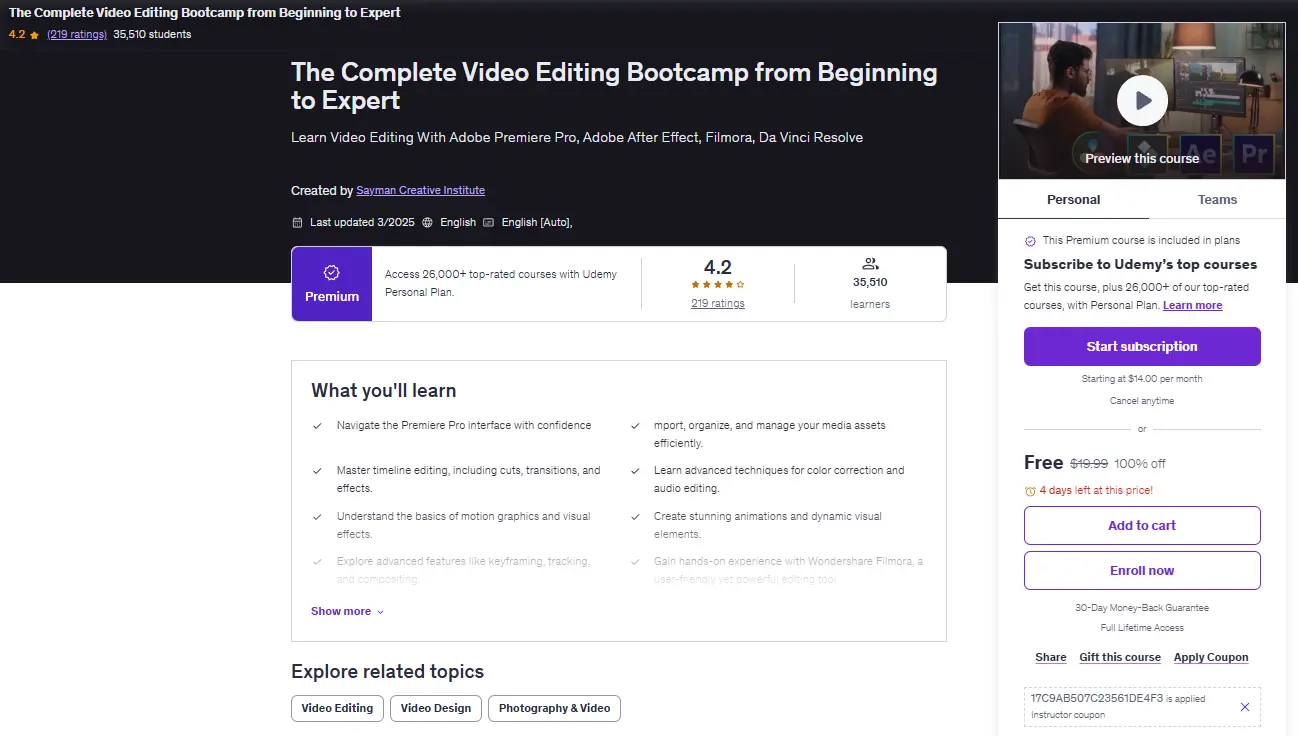Click the '$19.99' crossed-out price

(x=1089, y=464)
